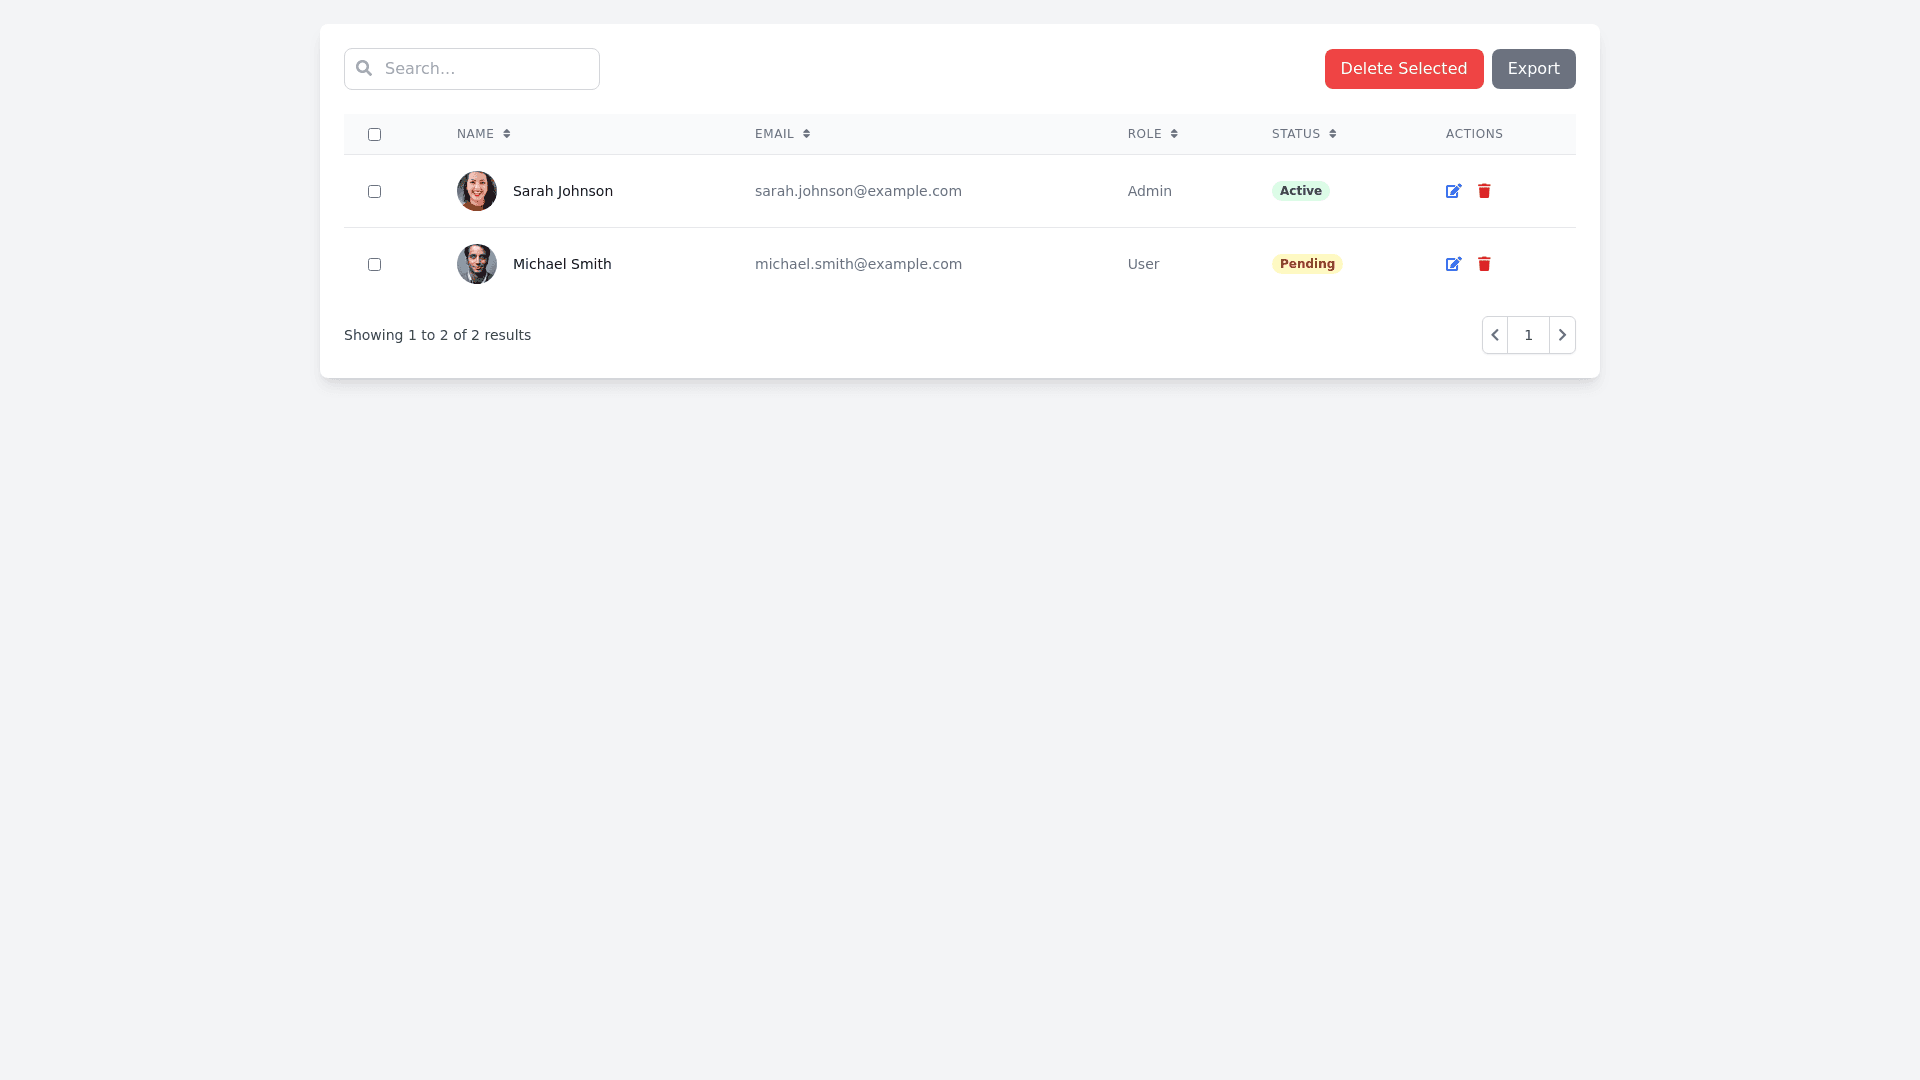Click the search magnifier icon
The image size is (1920, 1080).
[x=364, y=68]
